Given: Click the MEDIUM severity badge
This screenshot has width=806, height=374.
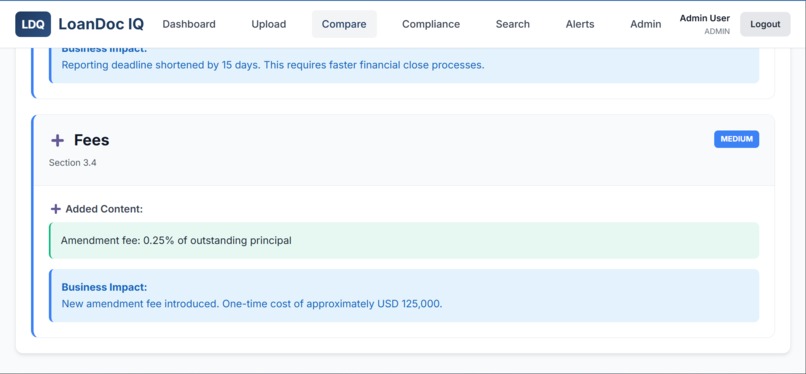Looking at the screenshot, I should (736, 139).
